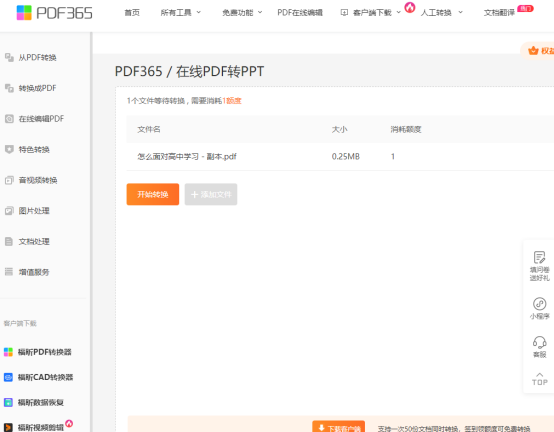Click the flame hot badge on navigation
The image size is (554, 432).
pyautogui.click(x=410, y=7)
